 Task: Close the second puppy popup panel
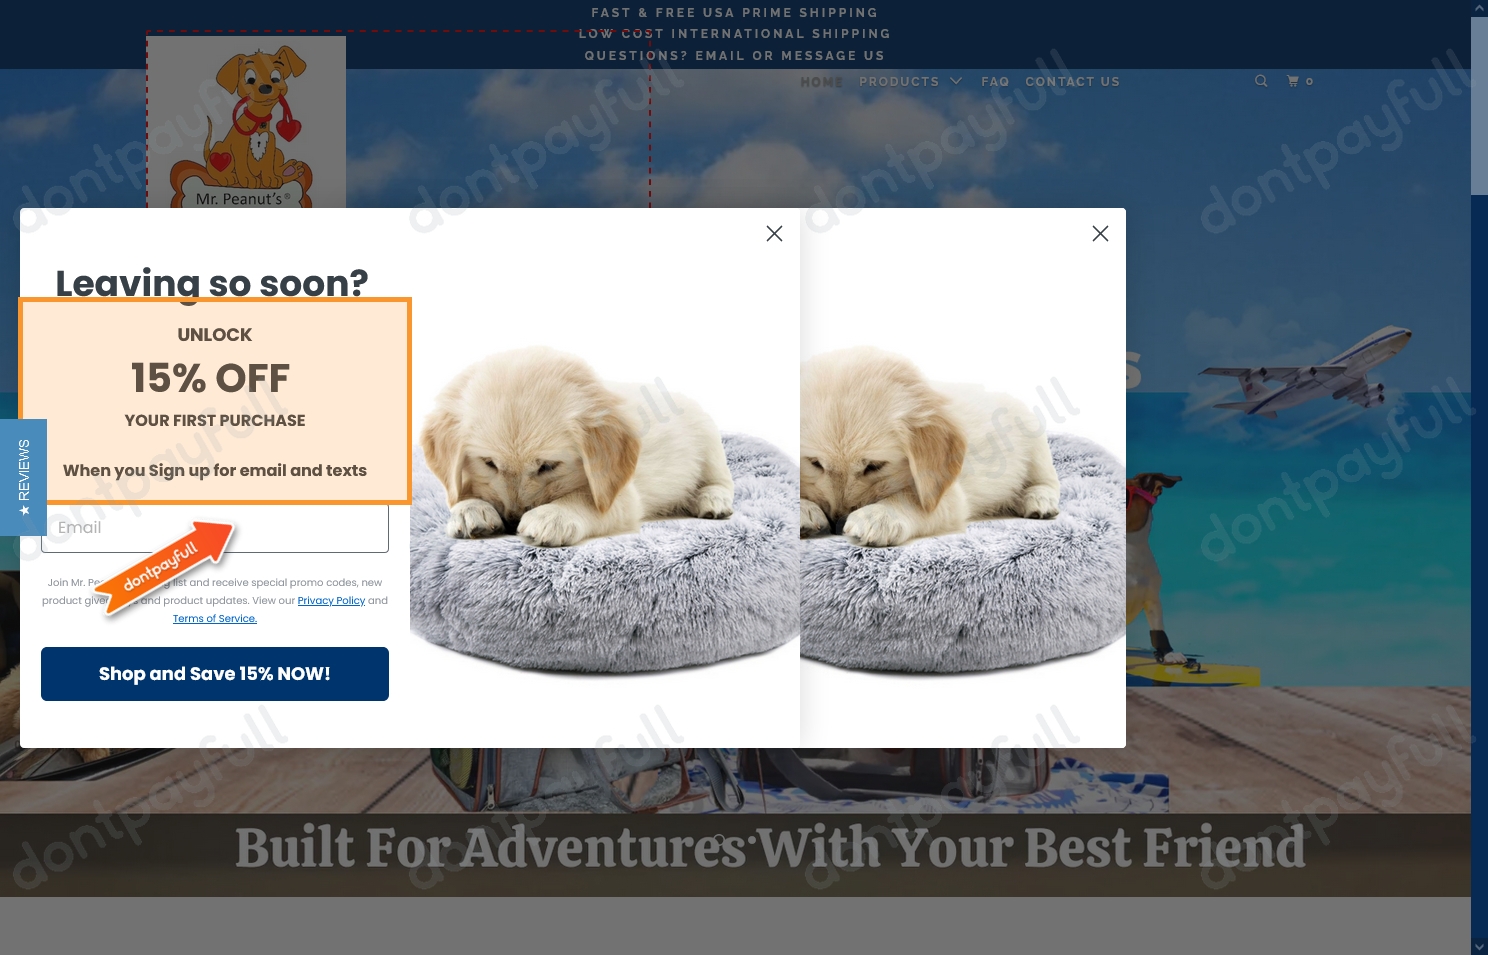1100,233
